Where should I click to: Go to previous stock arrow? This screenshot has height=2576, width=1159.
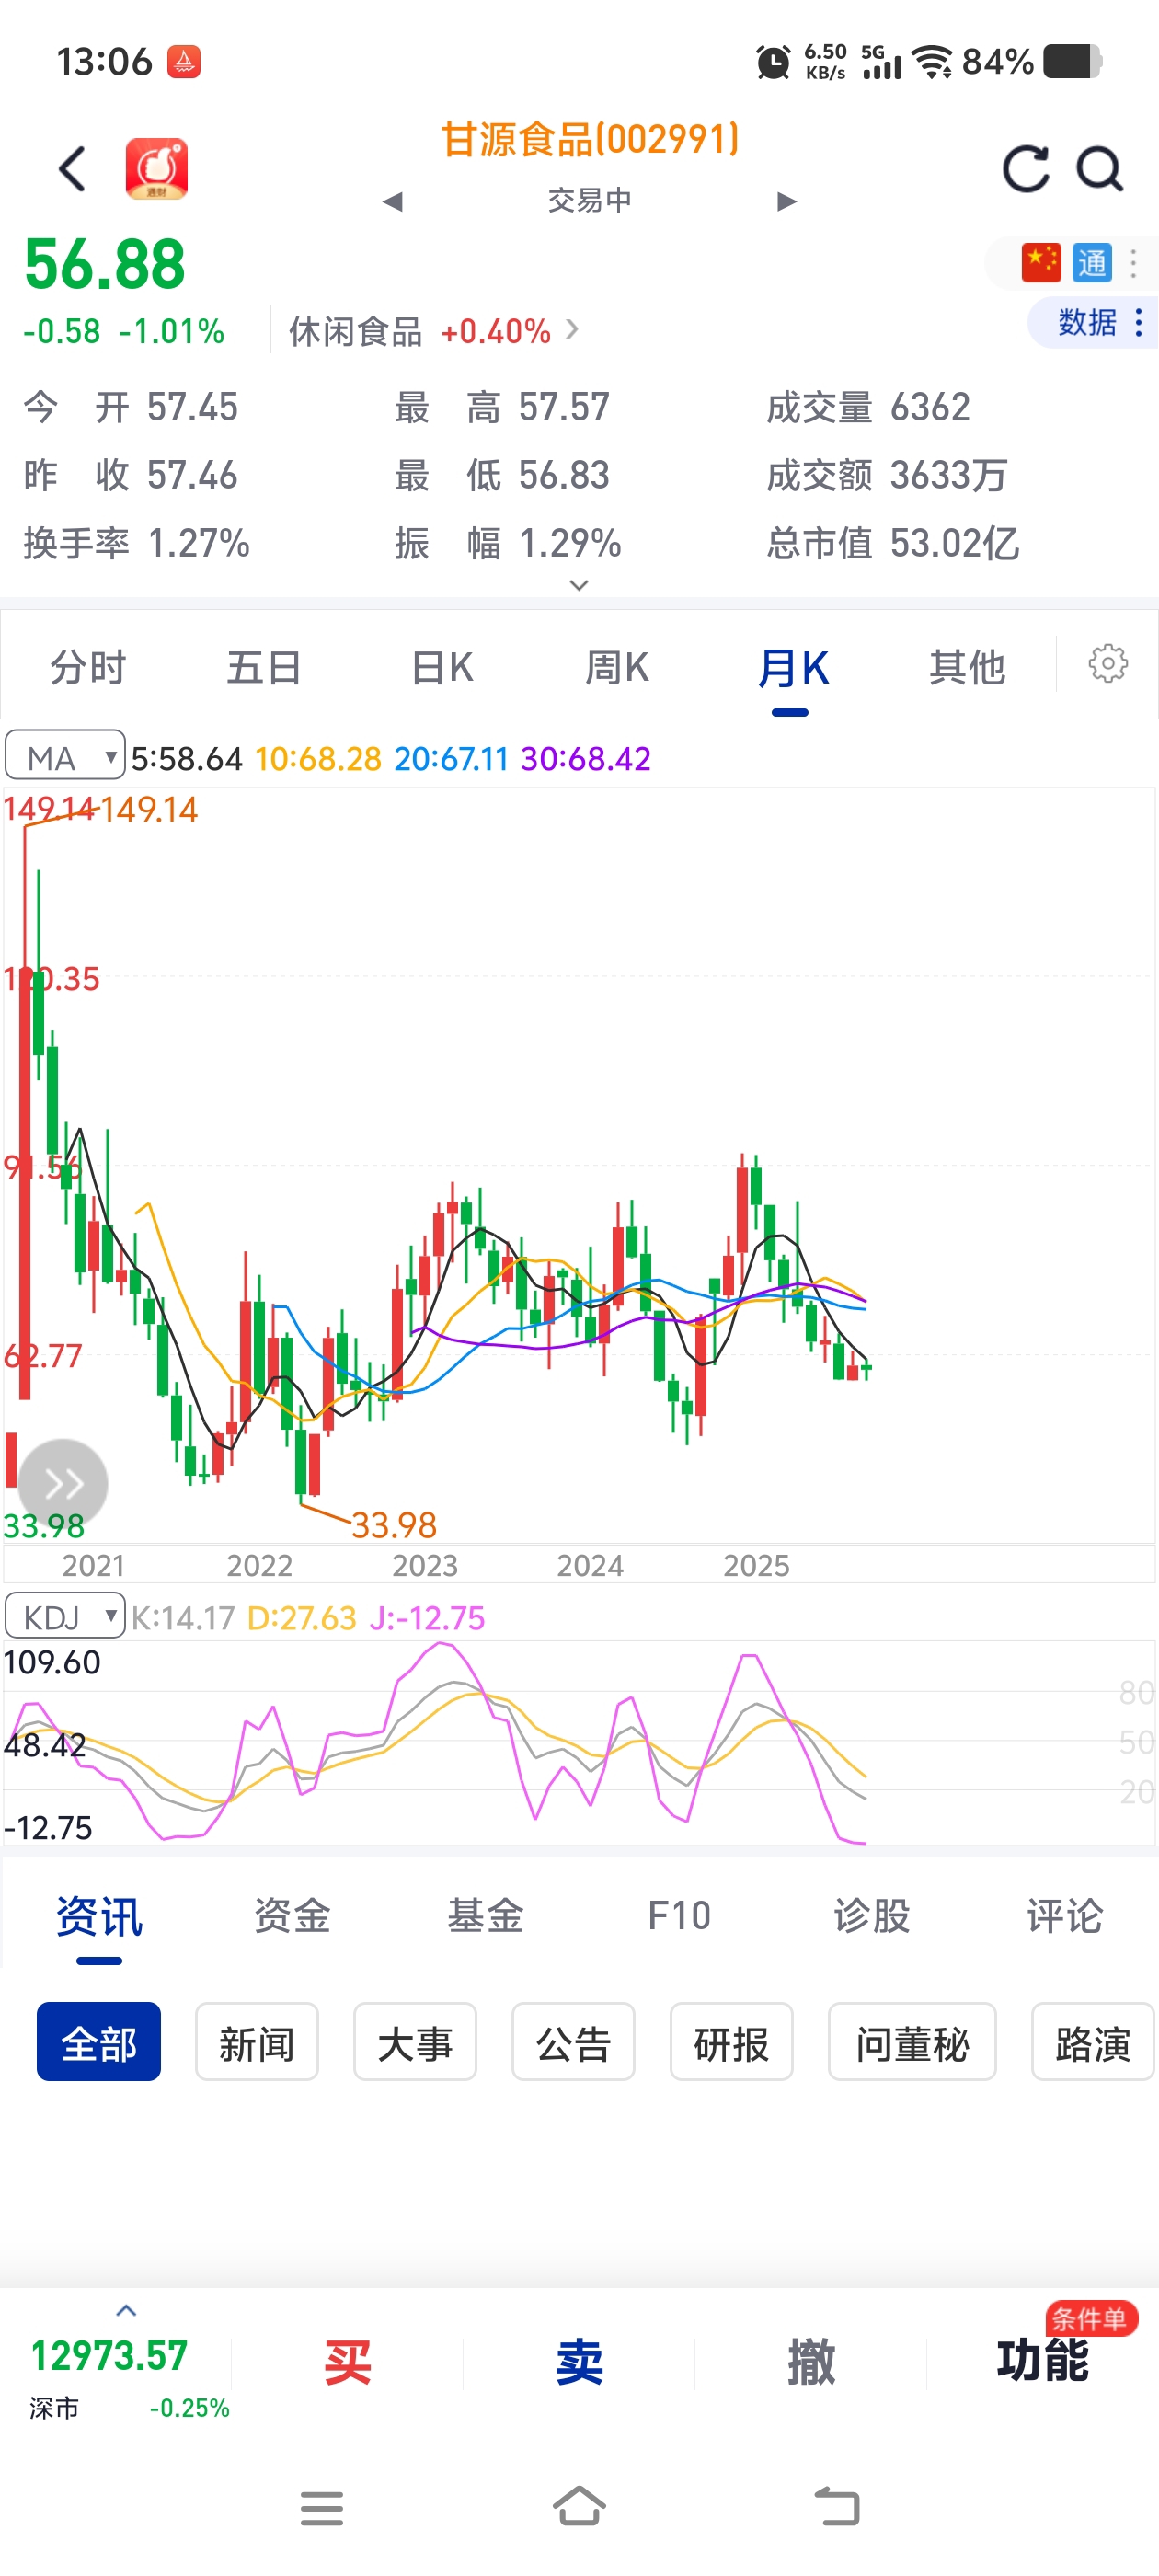393,201
